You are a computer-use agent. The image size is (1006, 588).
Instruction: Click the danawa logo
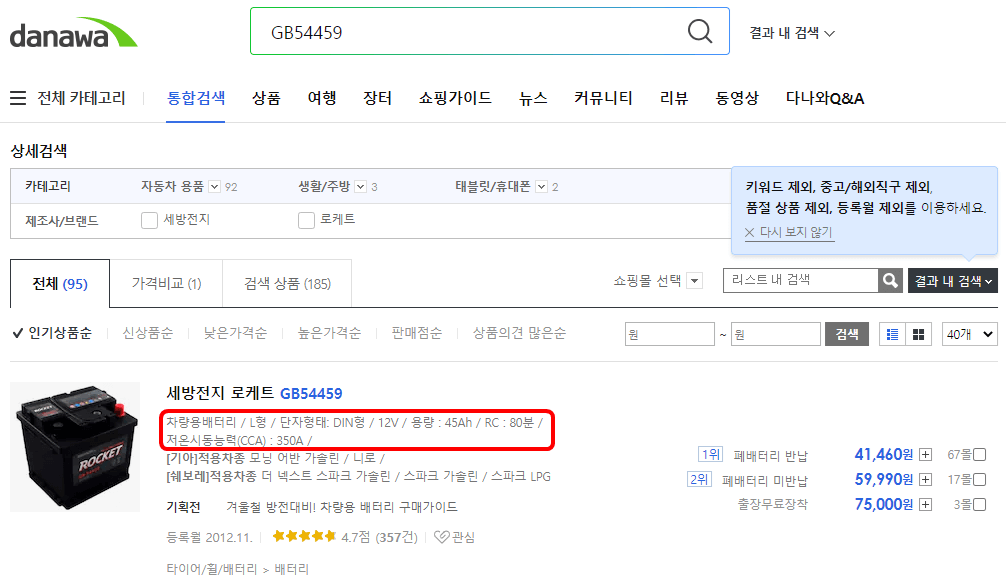(x=73, y=33)
